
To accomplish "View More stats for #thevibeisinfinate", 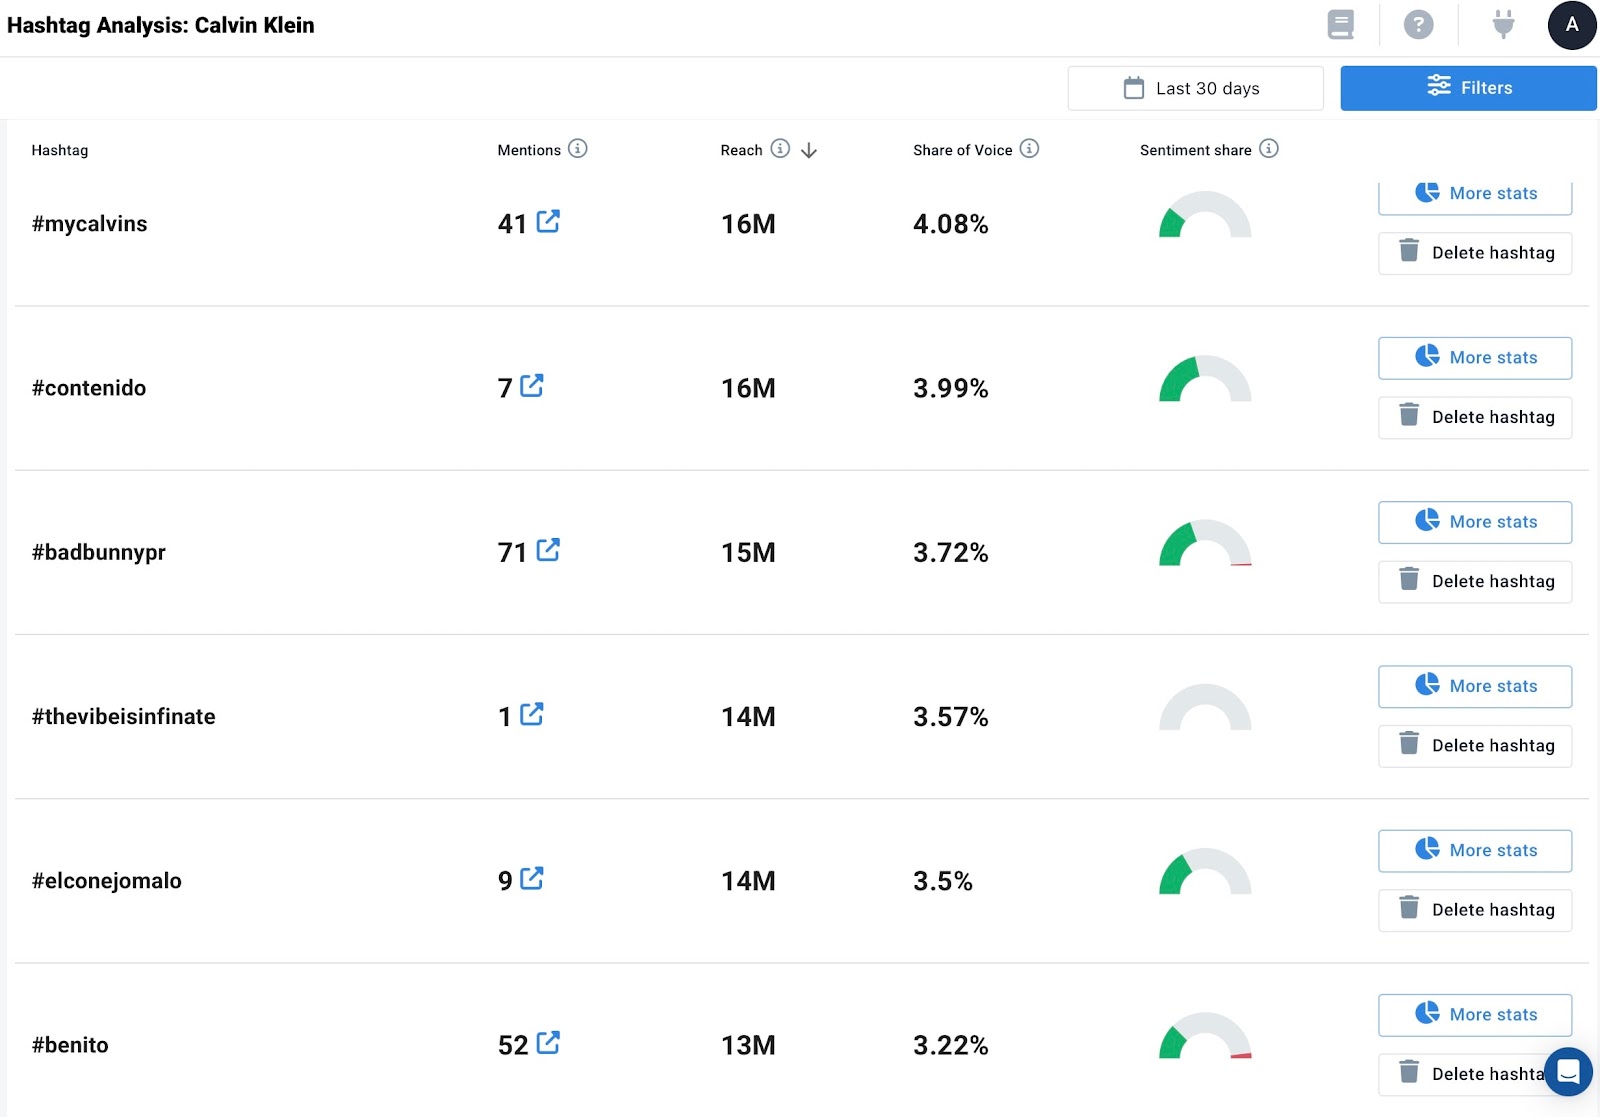I will point(1475,686).
